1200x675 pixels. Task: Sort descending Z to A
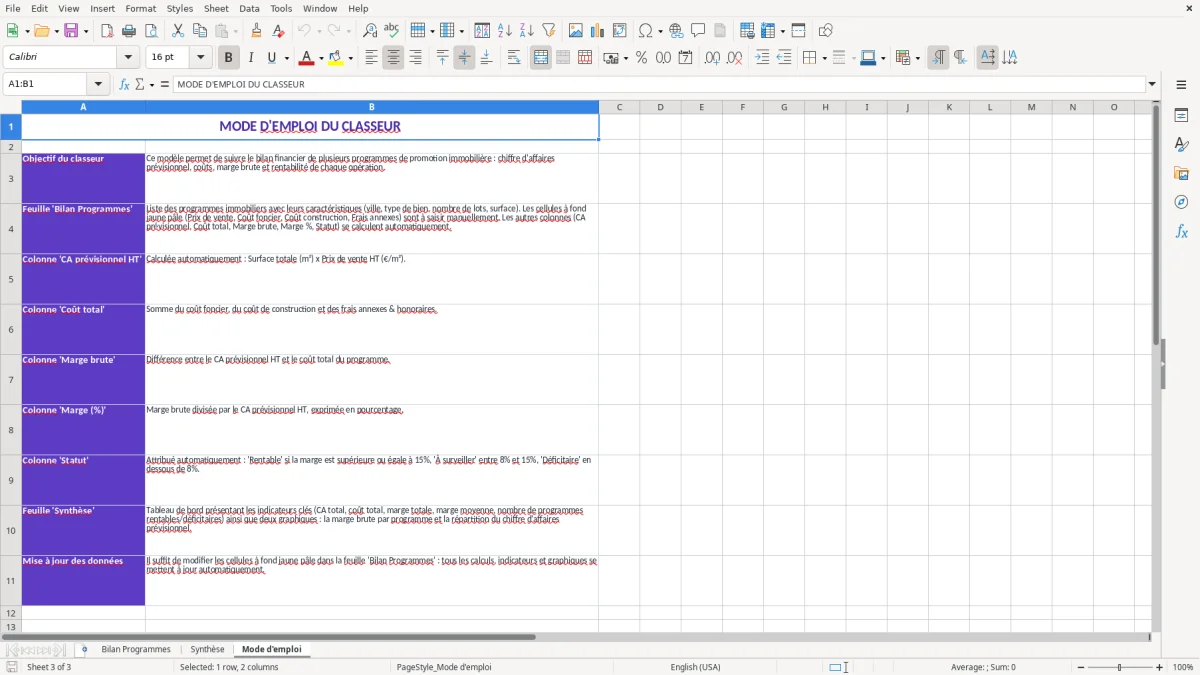coord(527,31)
